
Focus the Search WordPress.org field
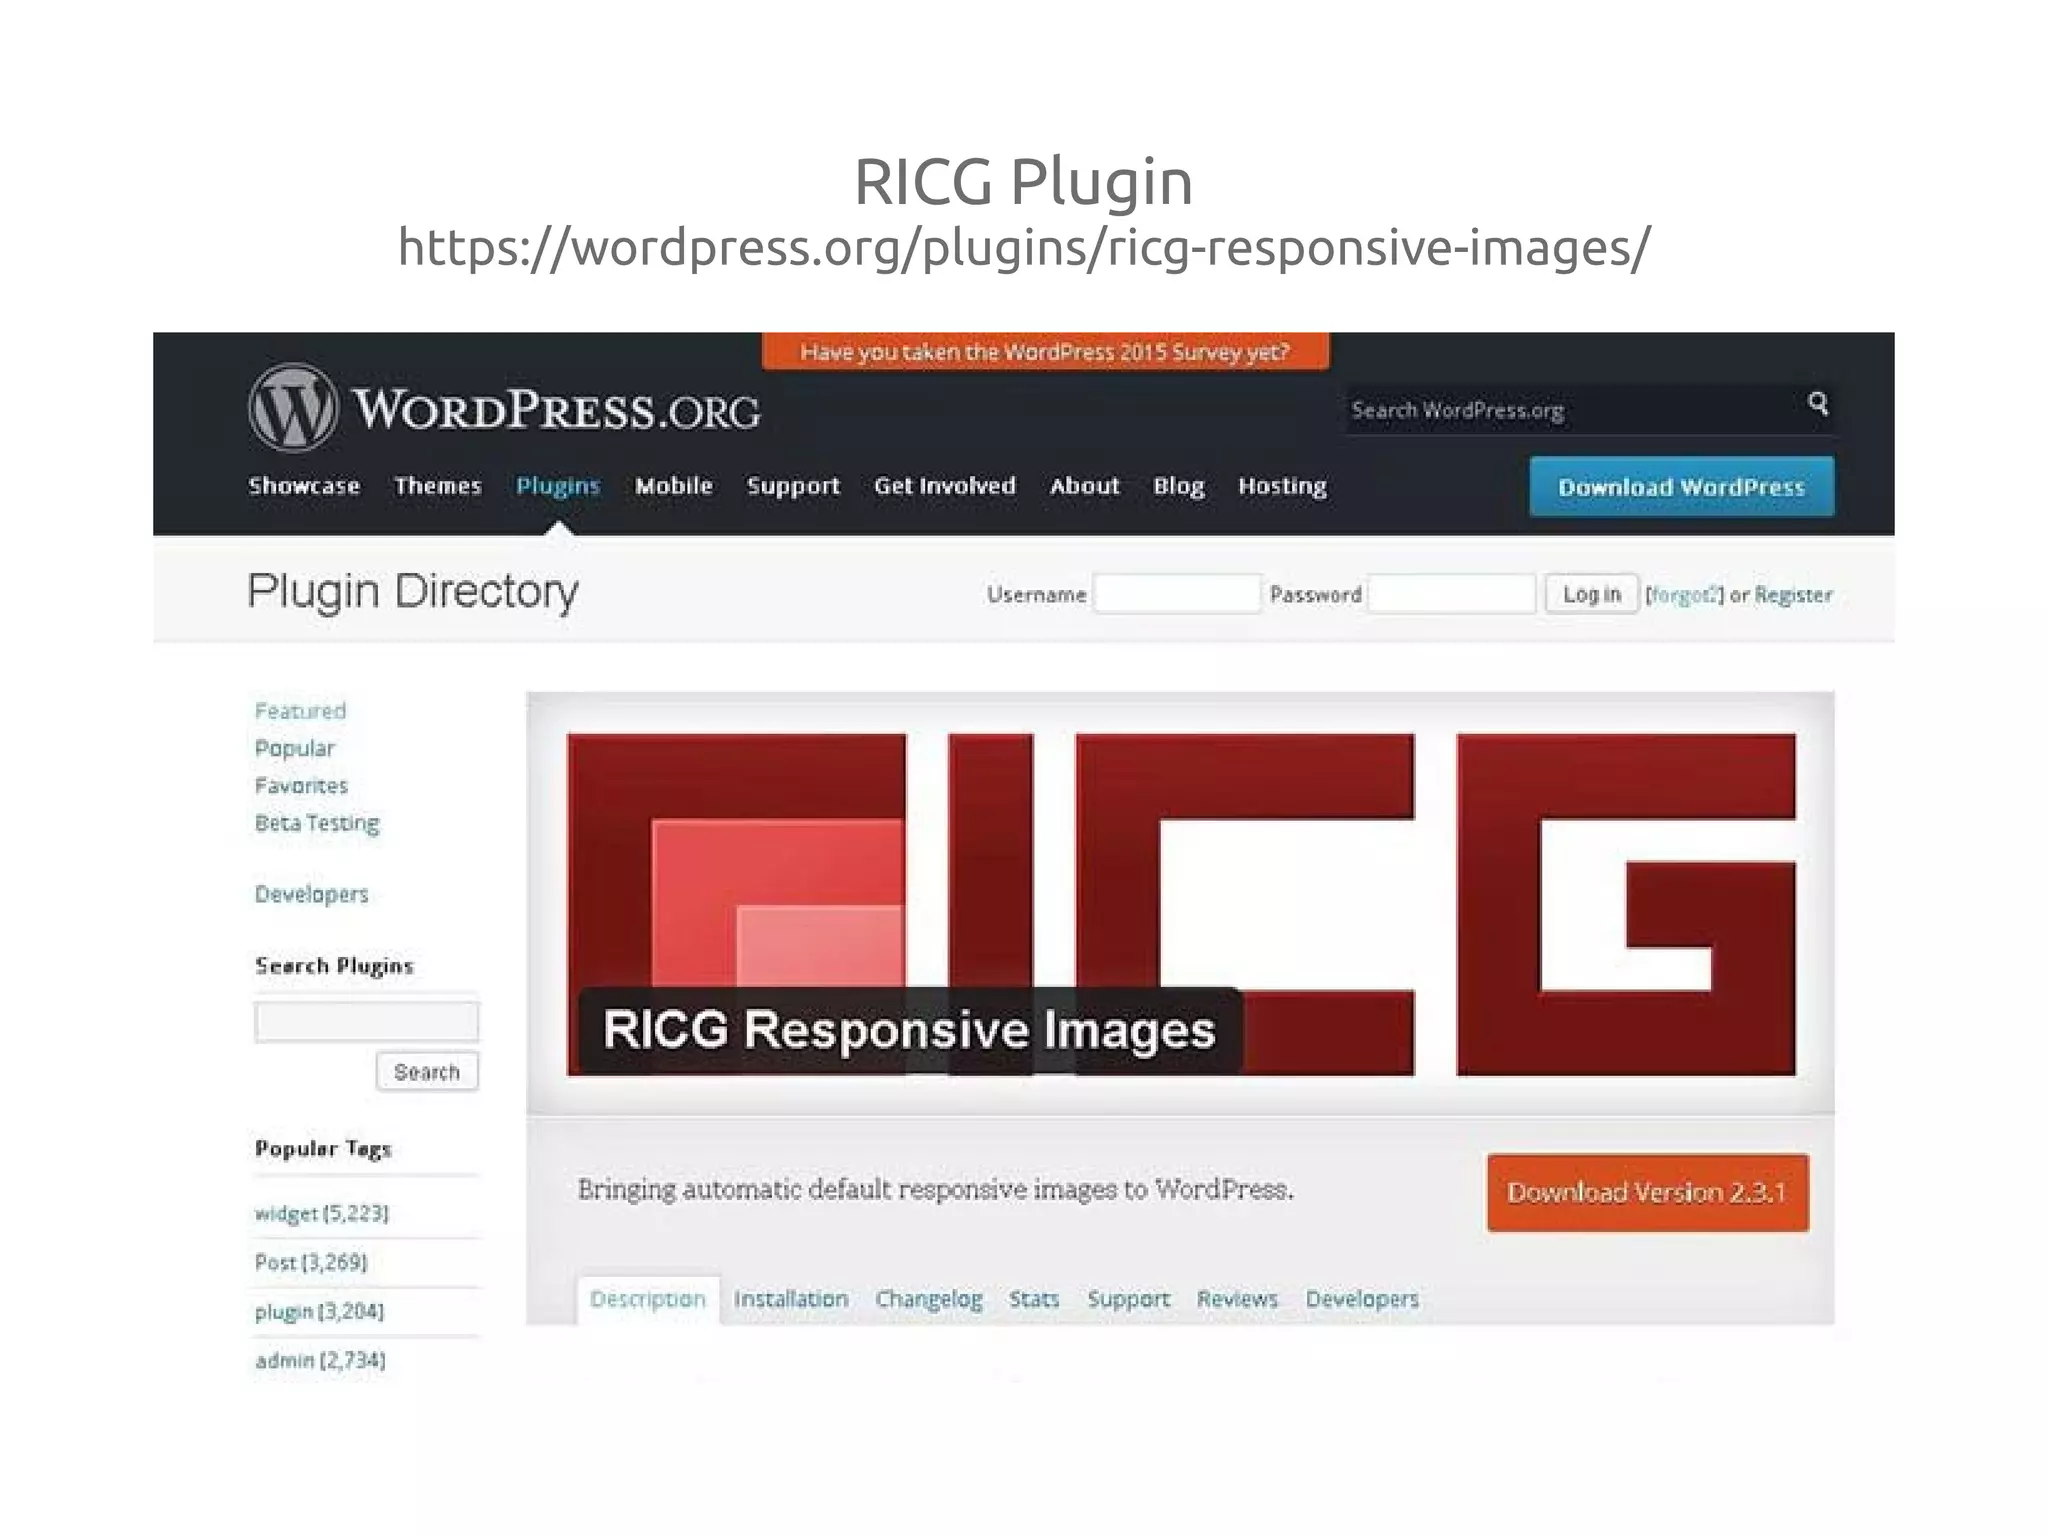(x=1590, y=410)
